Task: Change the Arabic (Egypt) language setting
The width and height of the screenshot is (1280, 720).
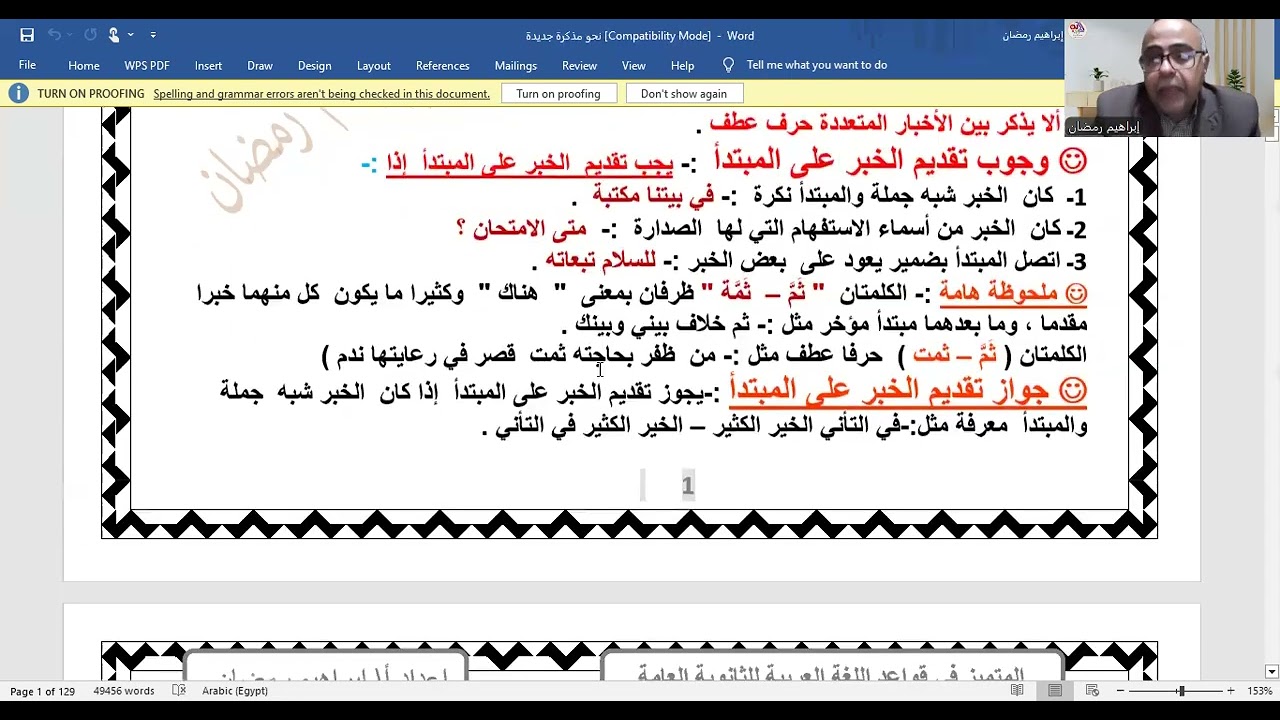Action: (x=235, y=691)
